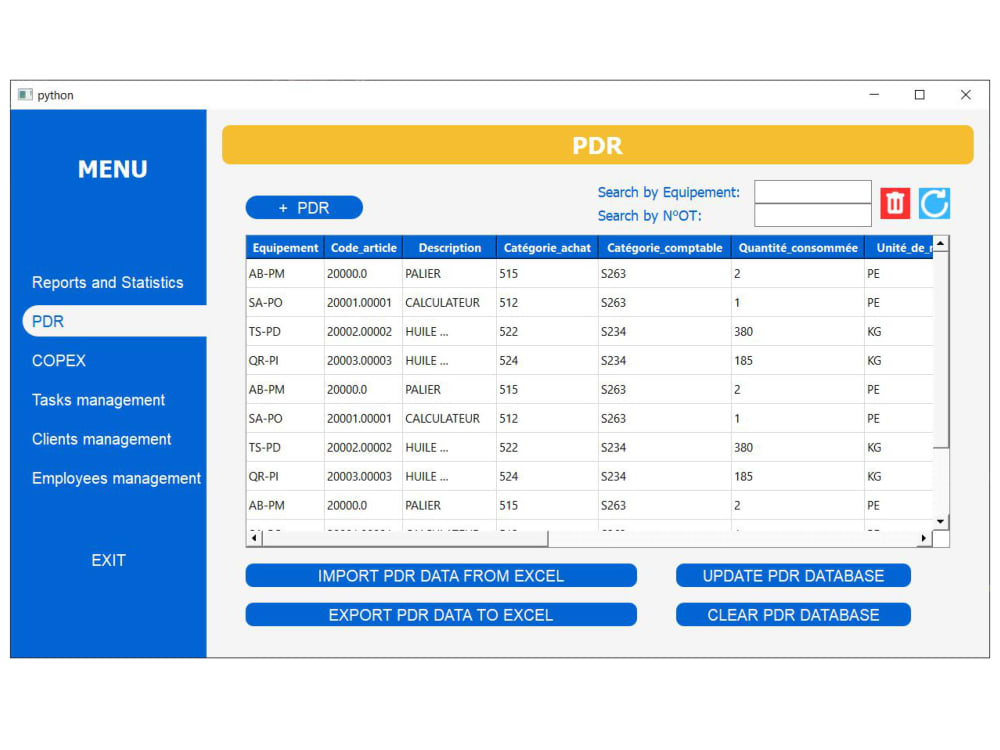Viewport: 1000px width, 750px height.
Task: Select first 20002.00002 code cell
Action: click(364, 332)
